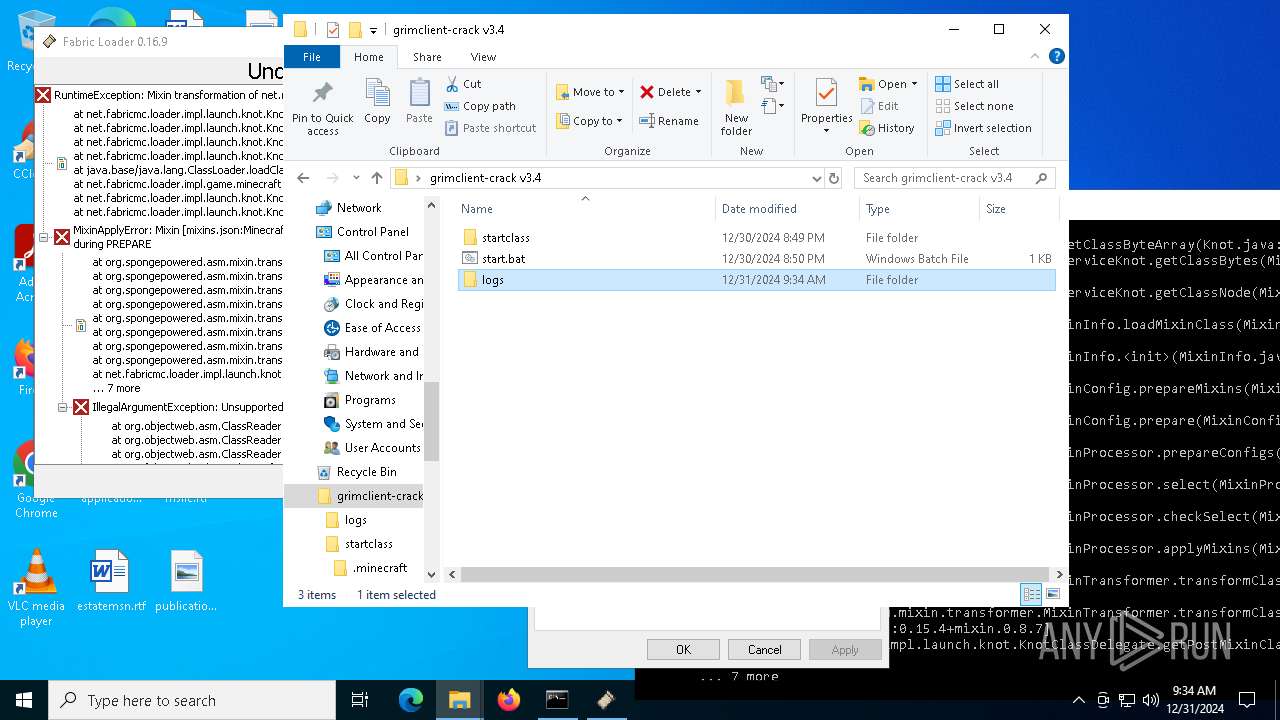The width and height of the screenshot is (1280, 720).
Task: Expand the Open button's dropdown arrow
Action: click(x=914, y=84)
